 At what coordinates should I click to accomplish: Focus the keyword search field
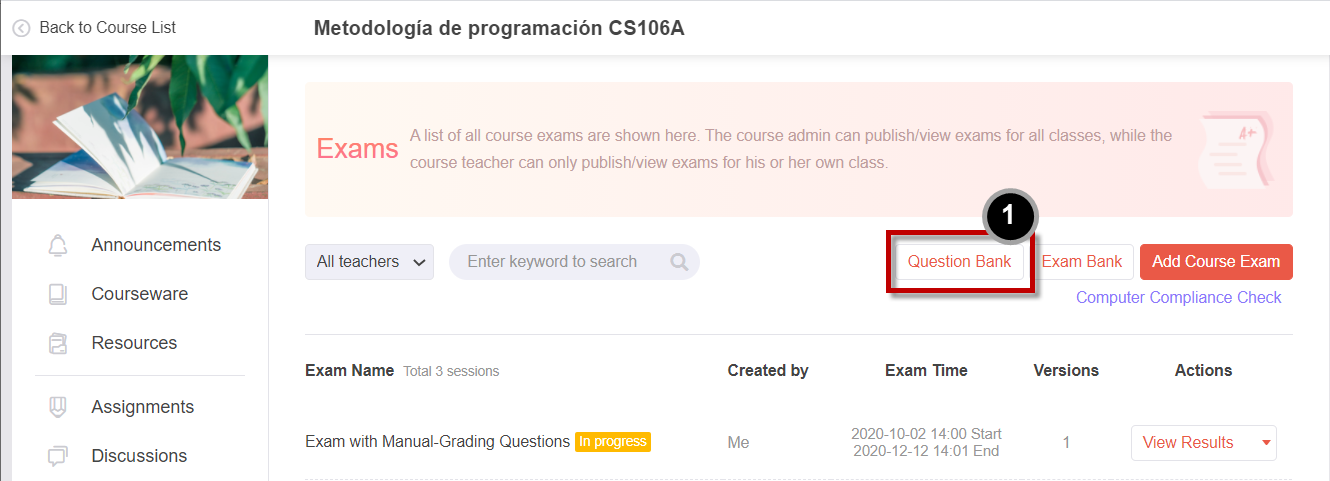pos(574,262)
